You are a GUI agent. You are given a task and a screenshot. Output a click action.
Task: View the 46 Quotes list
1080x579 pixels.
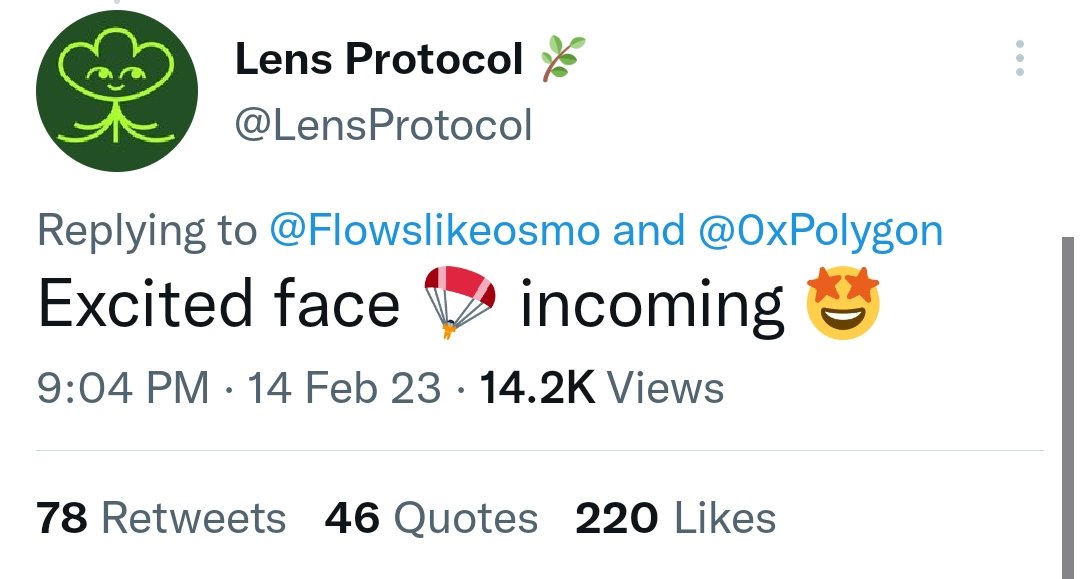click(x=431, y=518)
